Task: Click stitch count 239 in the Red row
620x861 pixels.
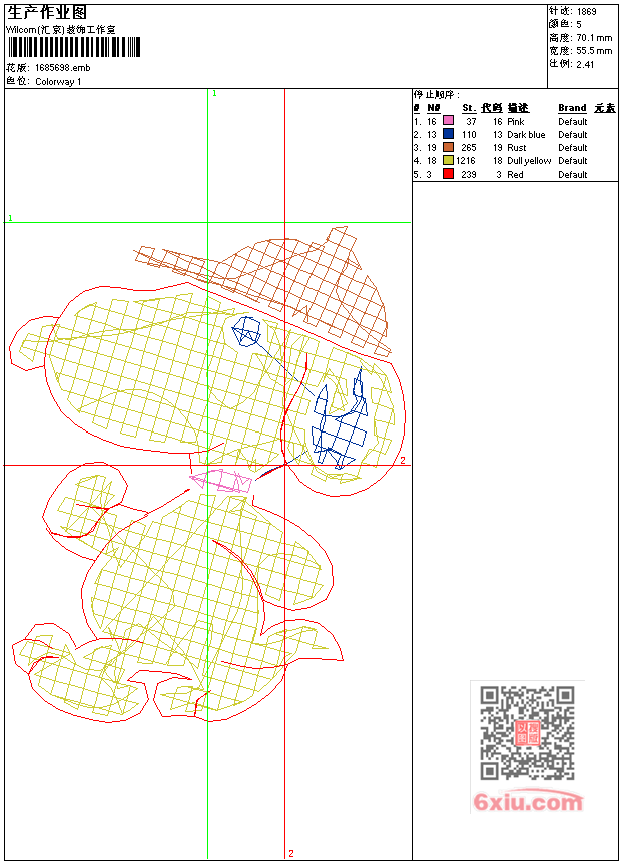Action: click(x=468, y=175)
